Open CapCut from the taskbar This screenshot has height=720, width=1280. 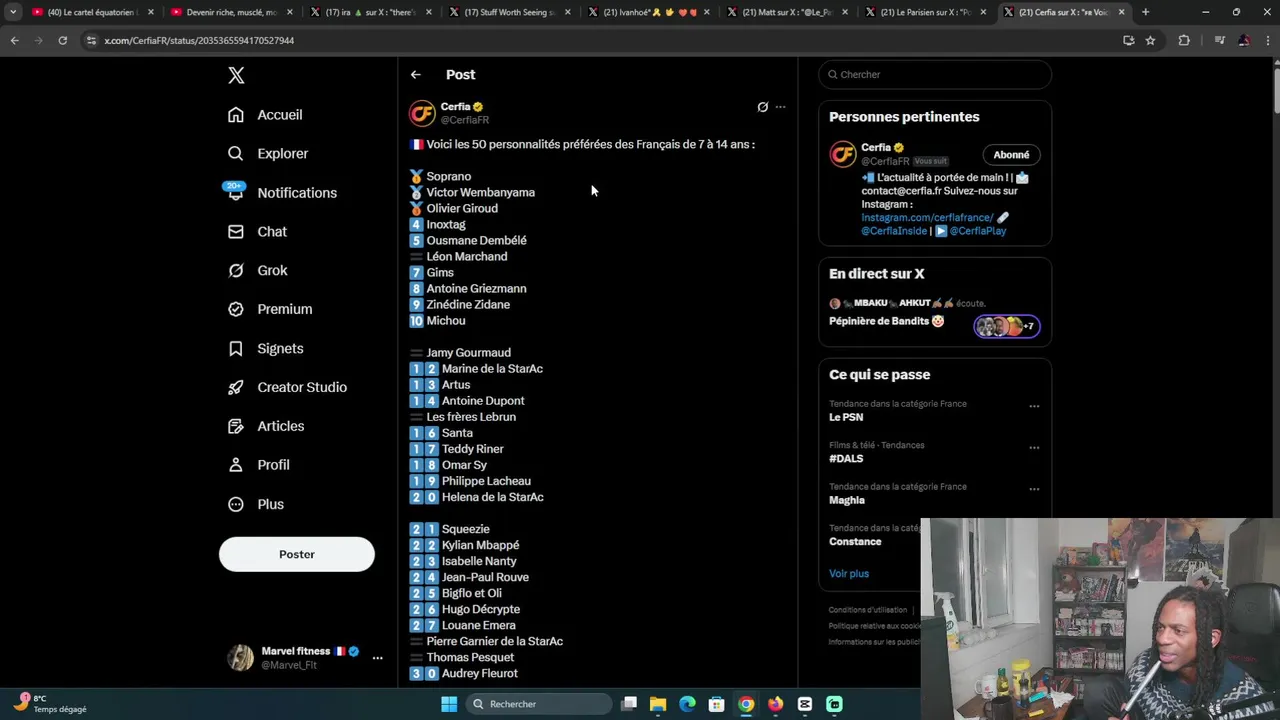coord(805,704)
